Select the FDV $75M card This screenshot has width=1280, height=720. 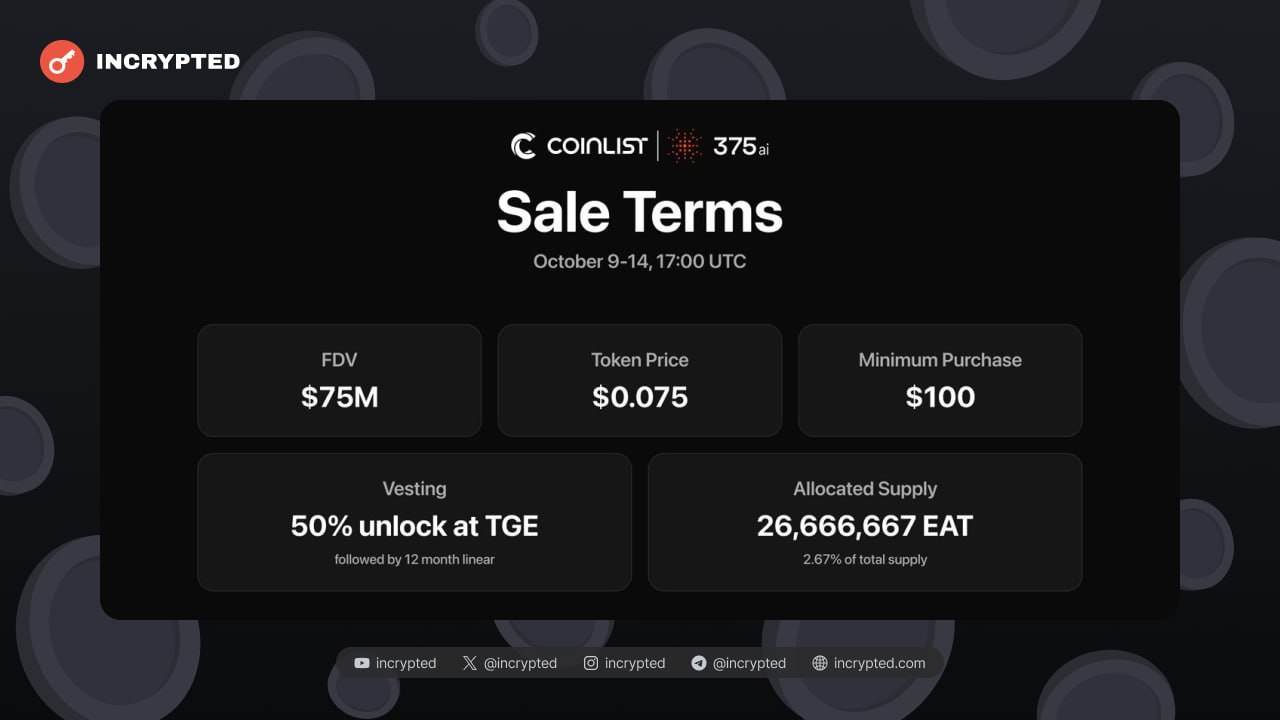pos(339,380)
